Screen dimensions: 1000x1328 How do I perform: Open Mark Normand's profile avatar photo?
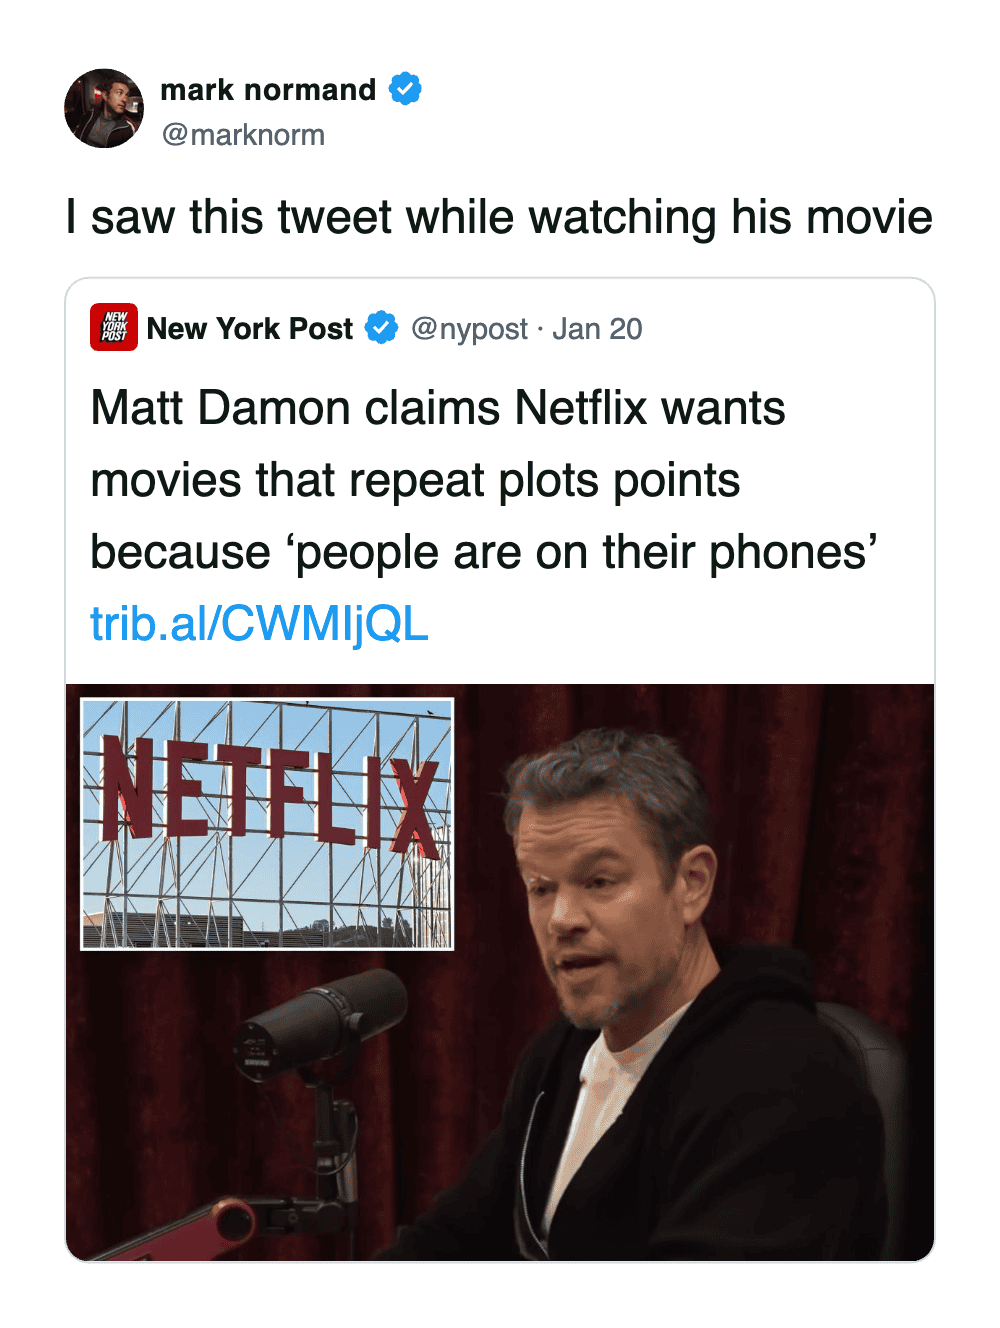(x=104, y=108)
